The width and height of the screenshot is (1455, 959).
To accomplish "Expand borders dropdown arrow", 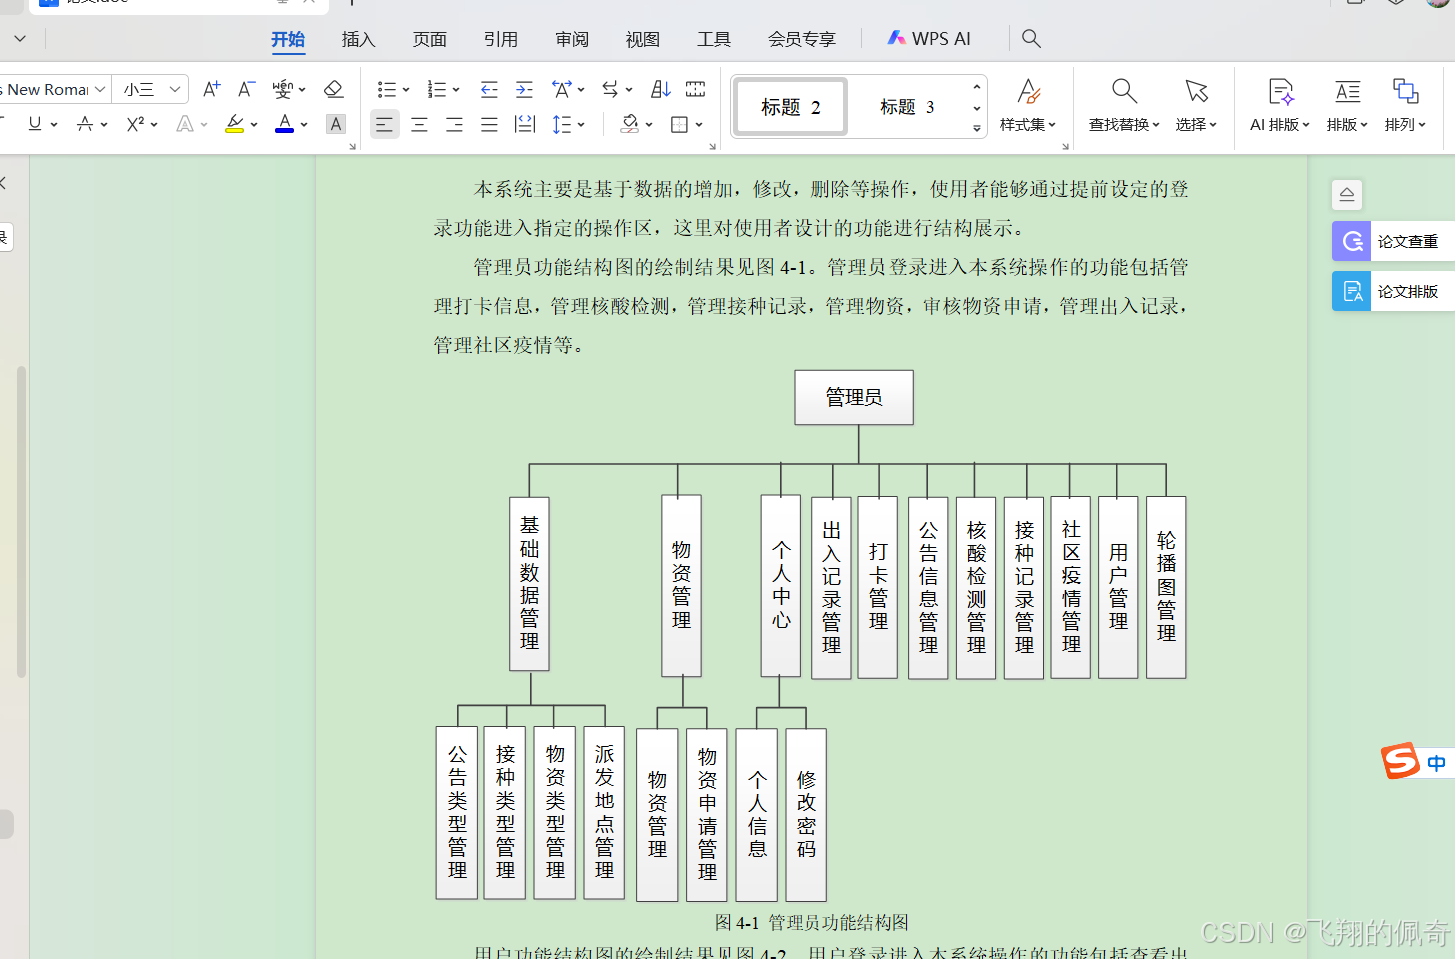I will 699,125.
